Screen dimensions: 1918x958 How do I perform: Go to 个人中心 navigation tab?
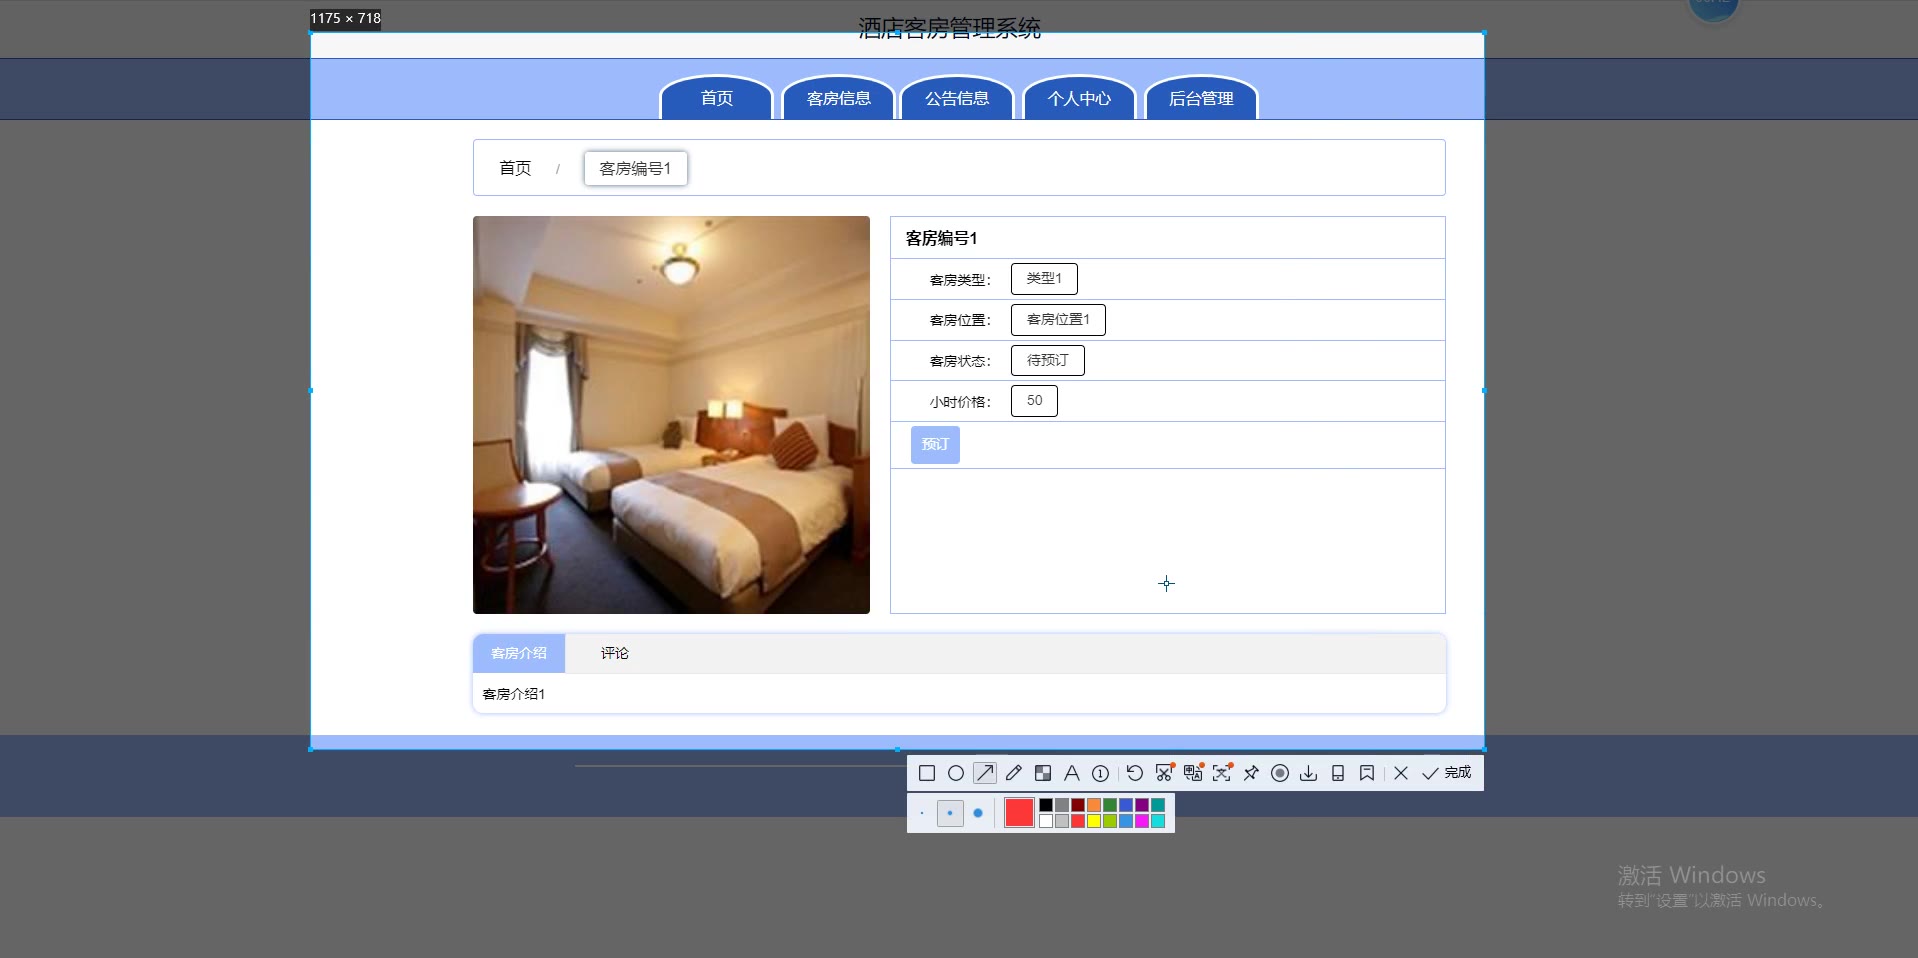point(1079,98)
